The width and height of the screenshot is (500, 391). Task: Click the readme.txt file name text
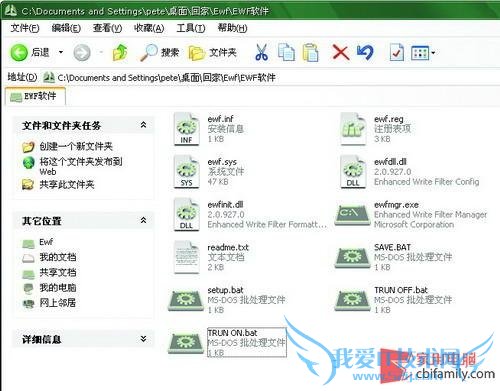(228, 247)
